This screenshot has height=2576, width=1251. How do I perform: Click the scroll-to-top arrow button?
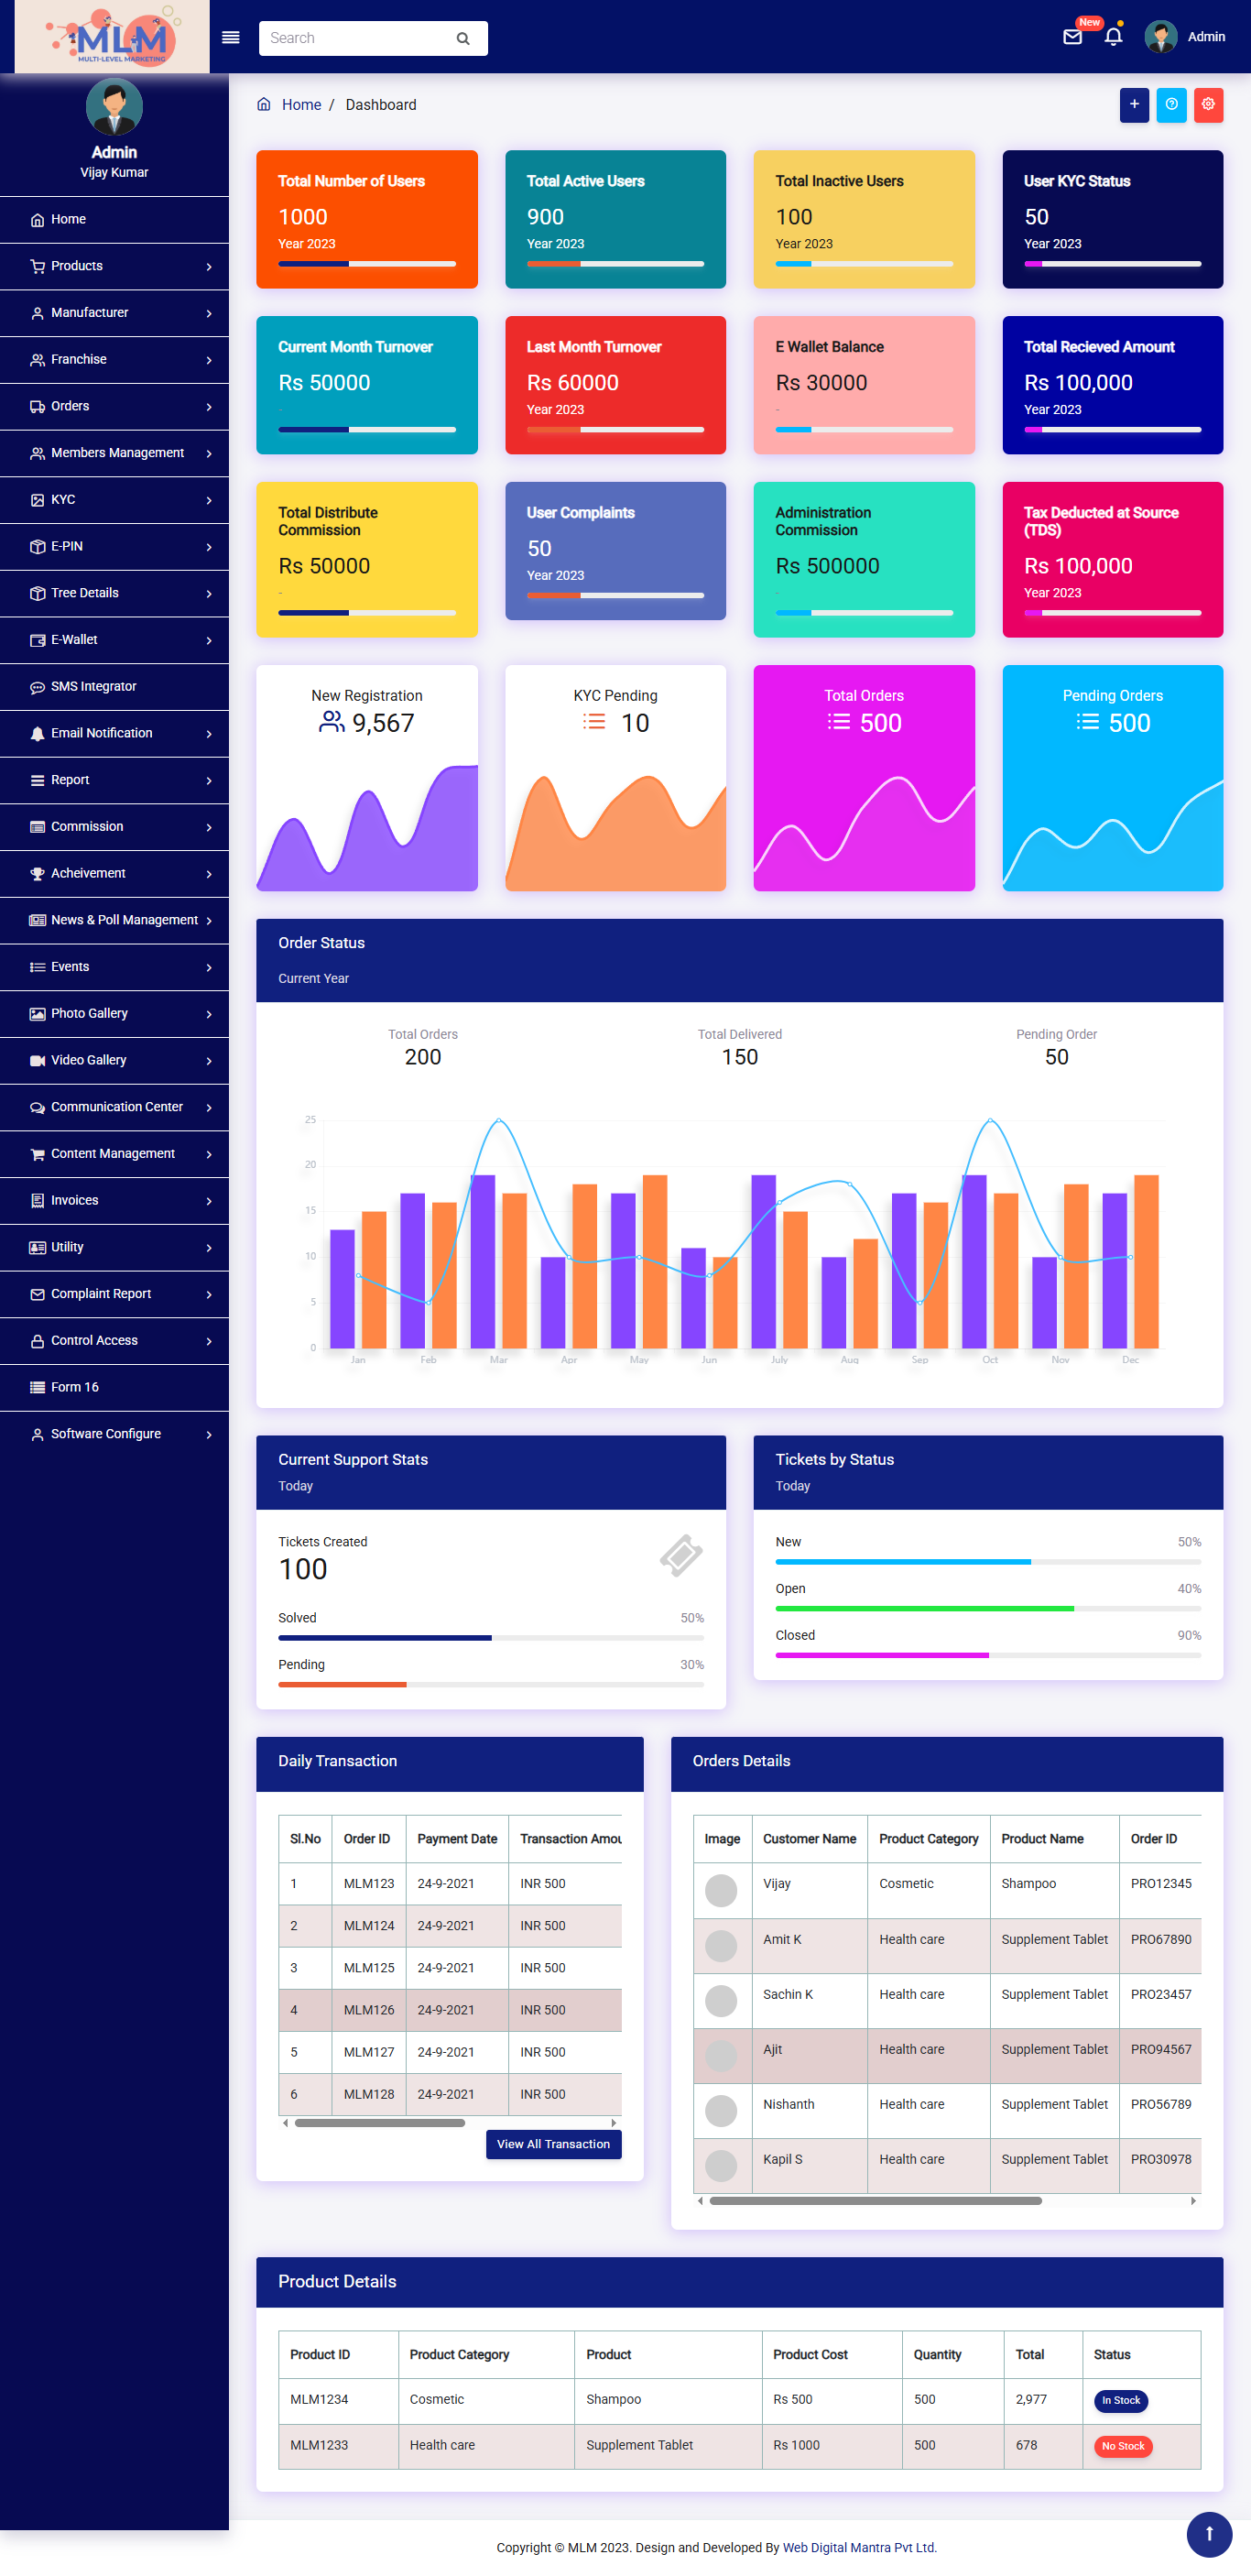(1208, 2533)
